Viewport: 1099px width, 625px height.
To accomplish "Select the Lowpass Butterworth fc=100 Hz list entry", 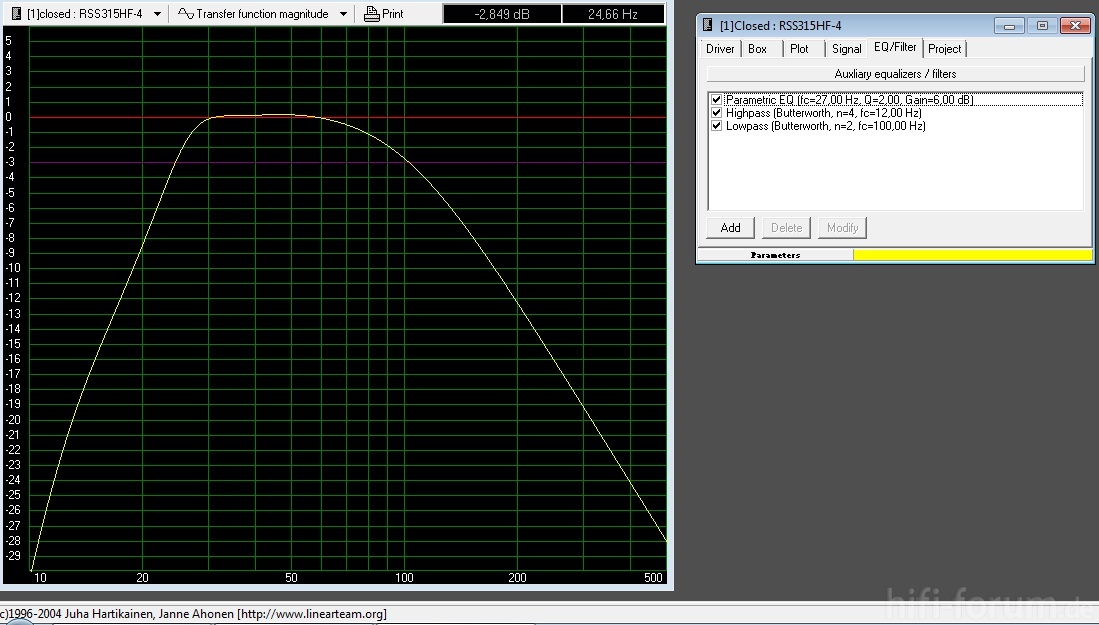I will (x=825, y=126).
